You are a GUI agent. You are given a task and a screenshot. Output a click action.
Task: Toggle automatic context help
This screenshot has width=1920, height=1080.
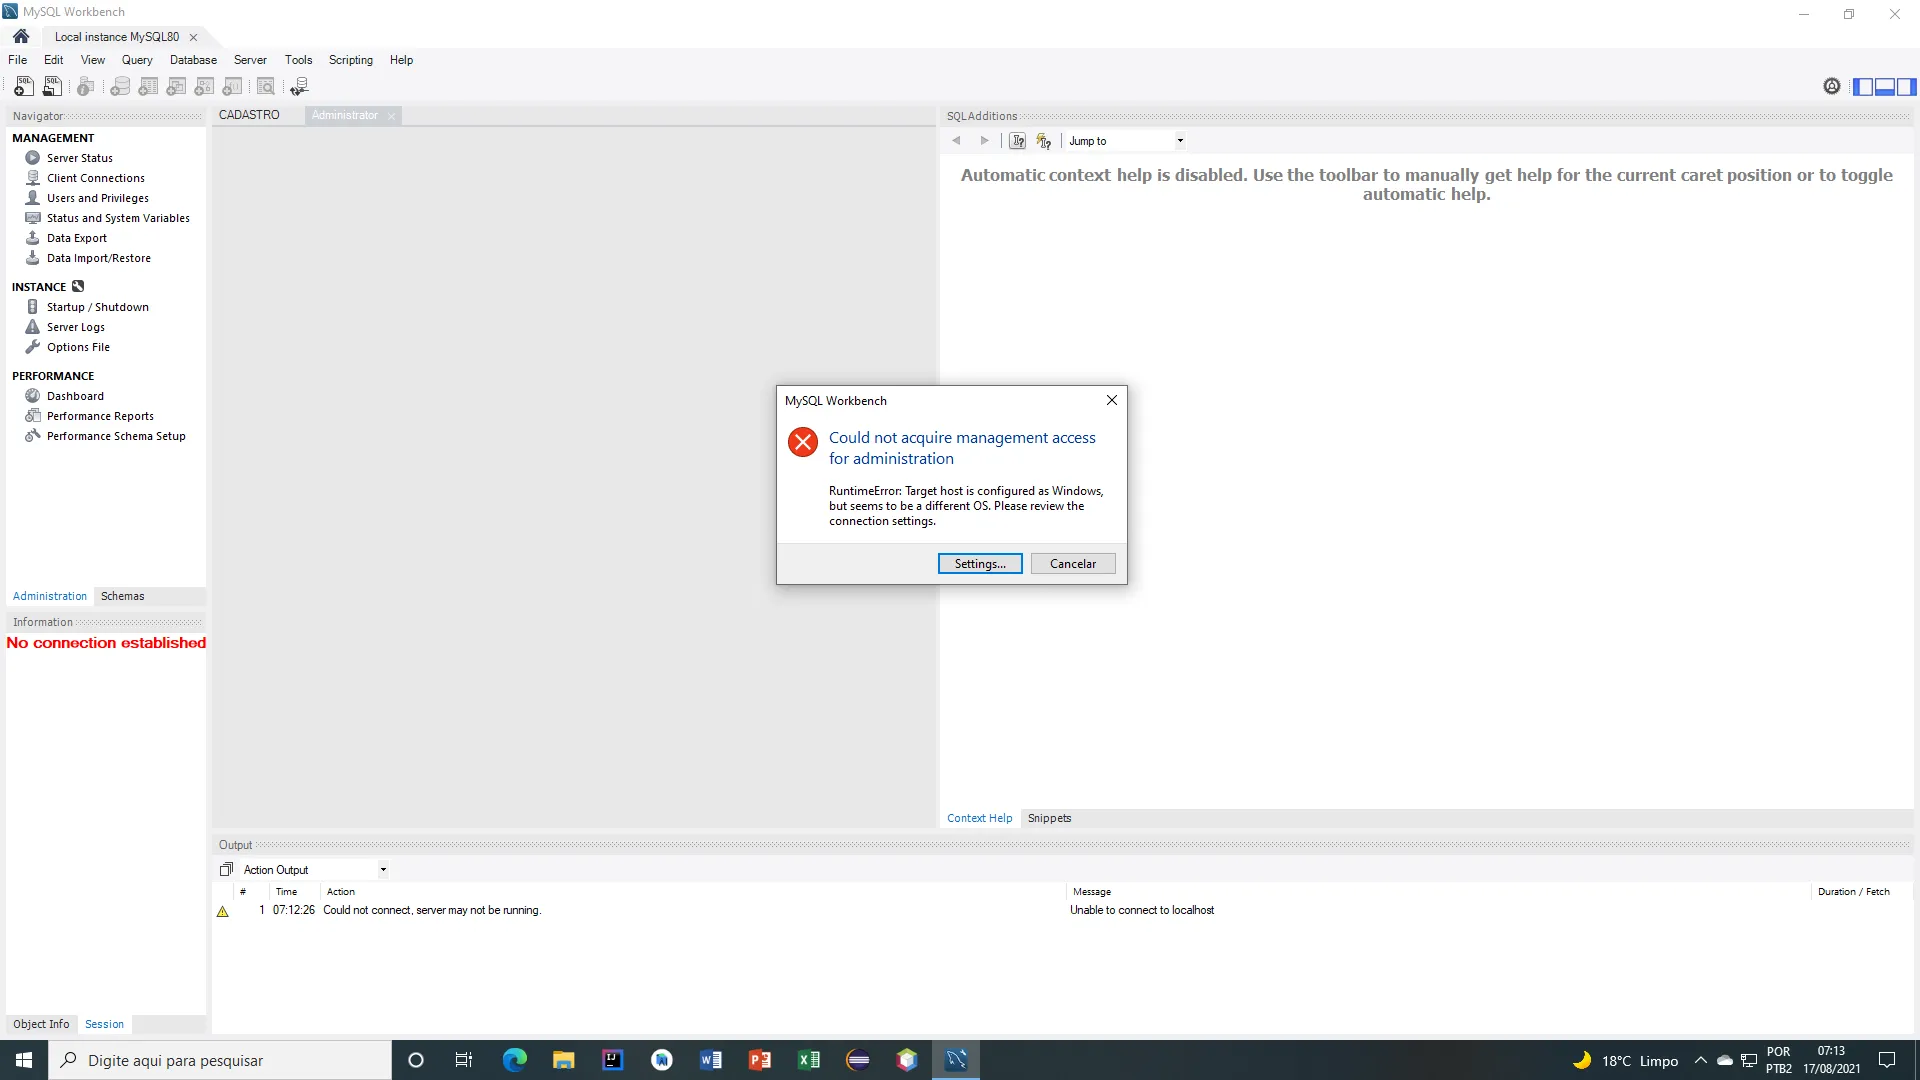[x=1043, y=141]
